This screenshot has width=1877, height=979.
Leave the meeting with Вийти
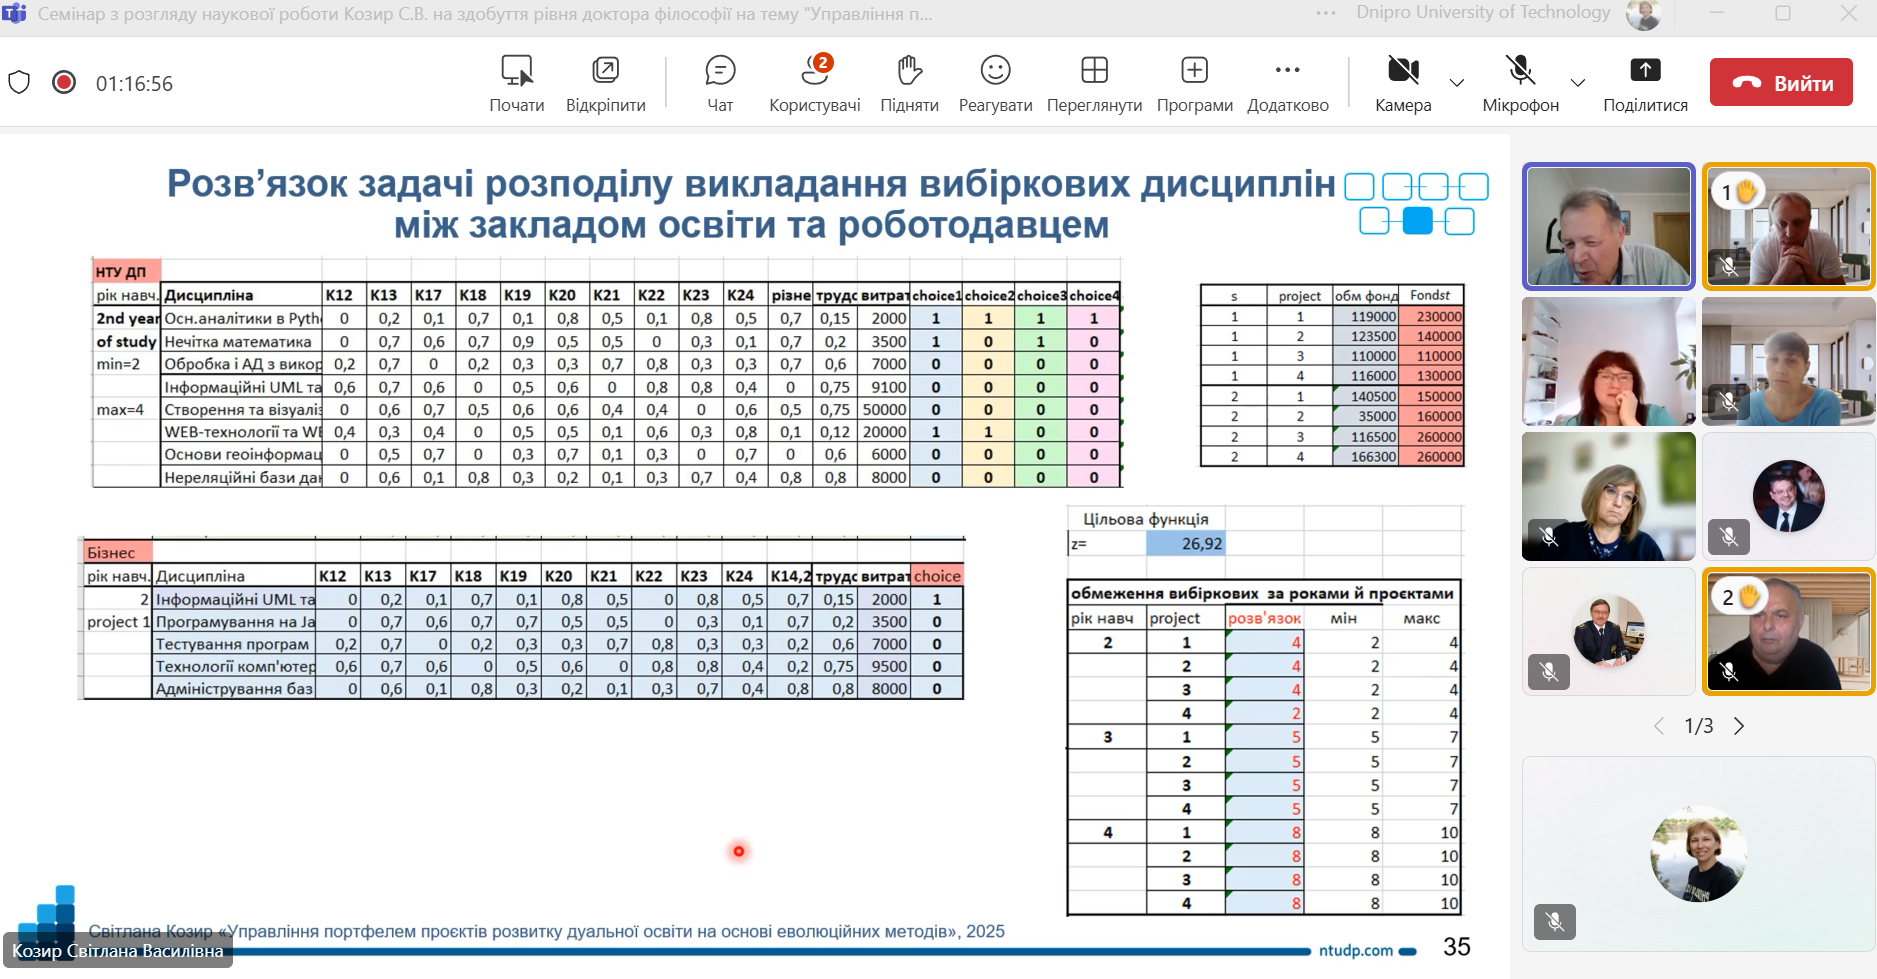(1780, 82)
